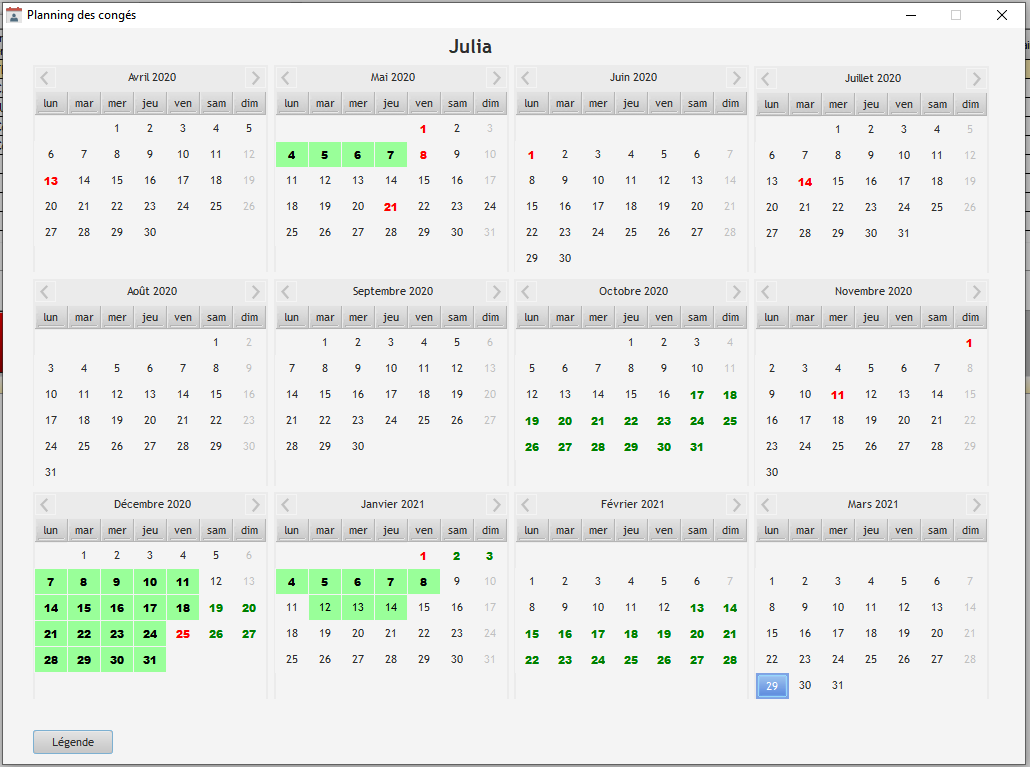Click previous arrow on Février 2021 calendar
The image size is (1030, 767).
click(x=526, y=505)
